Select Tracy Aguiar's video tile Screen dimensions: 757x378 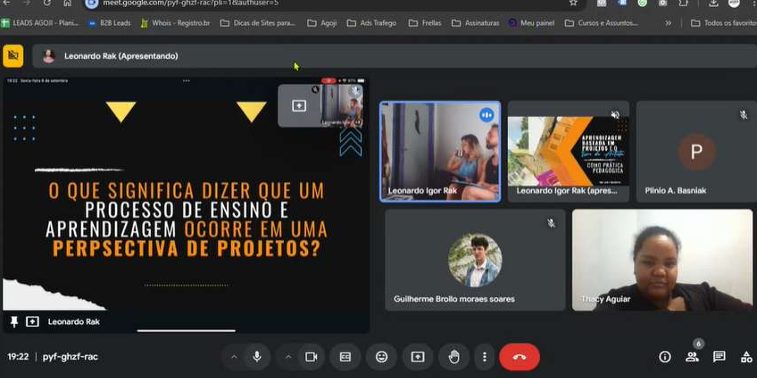coord(662,260)
